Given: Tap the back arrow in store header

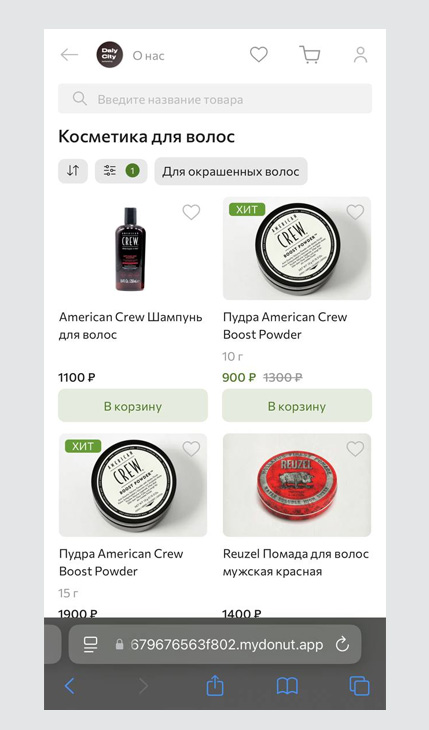Looking at the screenshot, I should click(x=69, y=55).
